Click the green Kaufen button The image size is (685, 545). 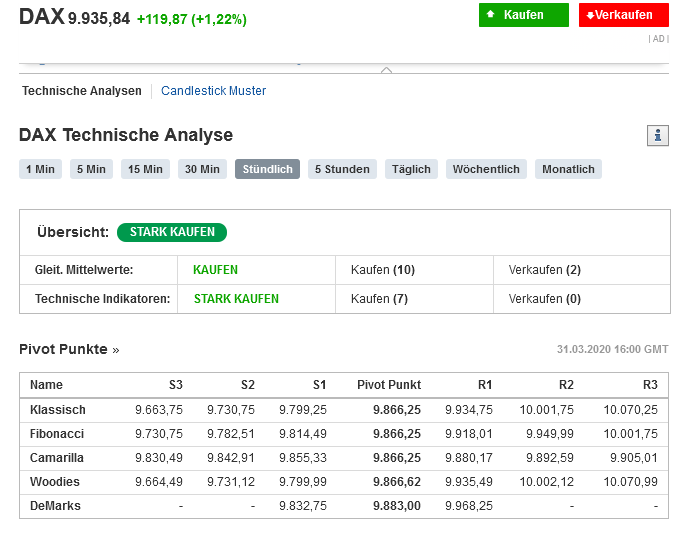click(523, 15)
